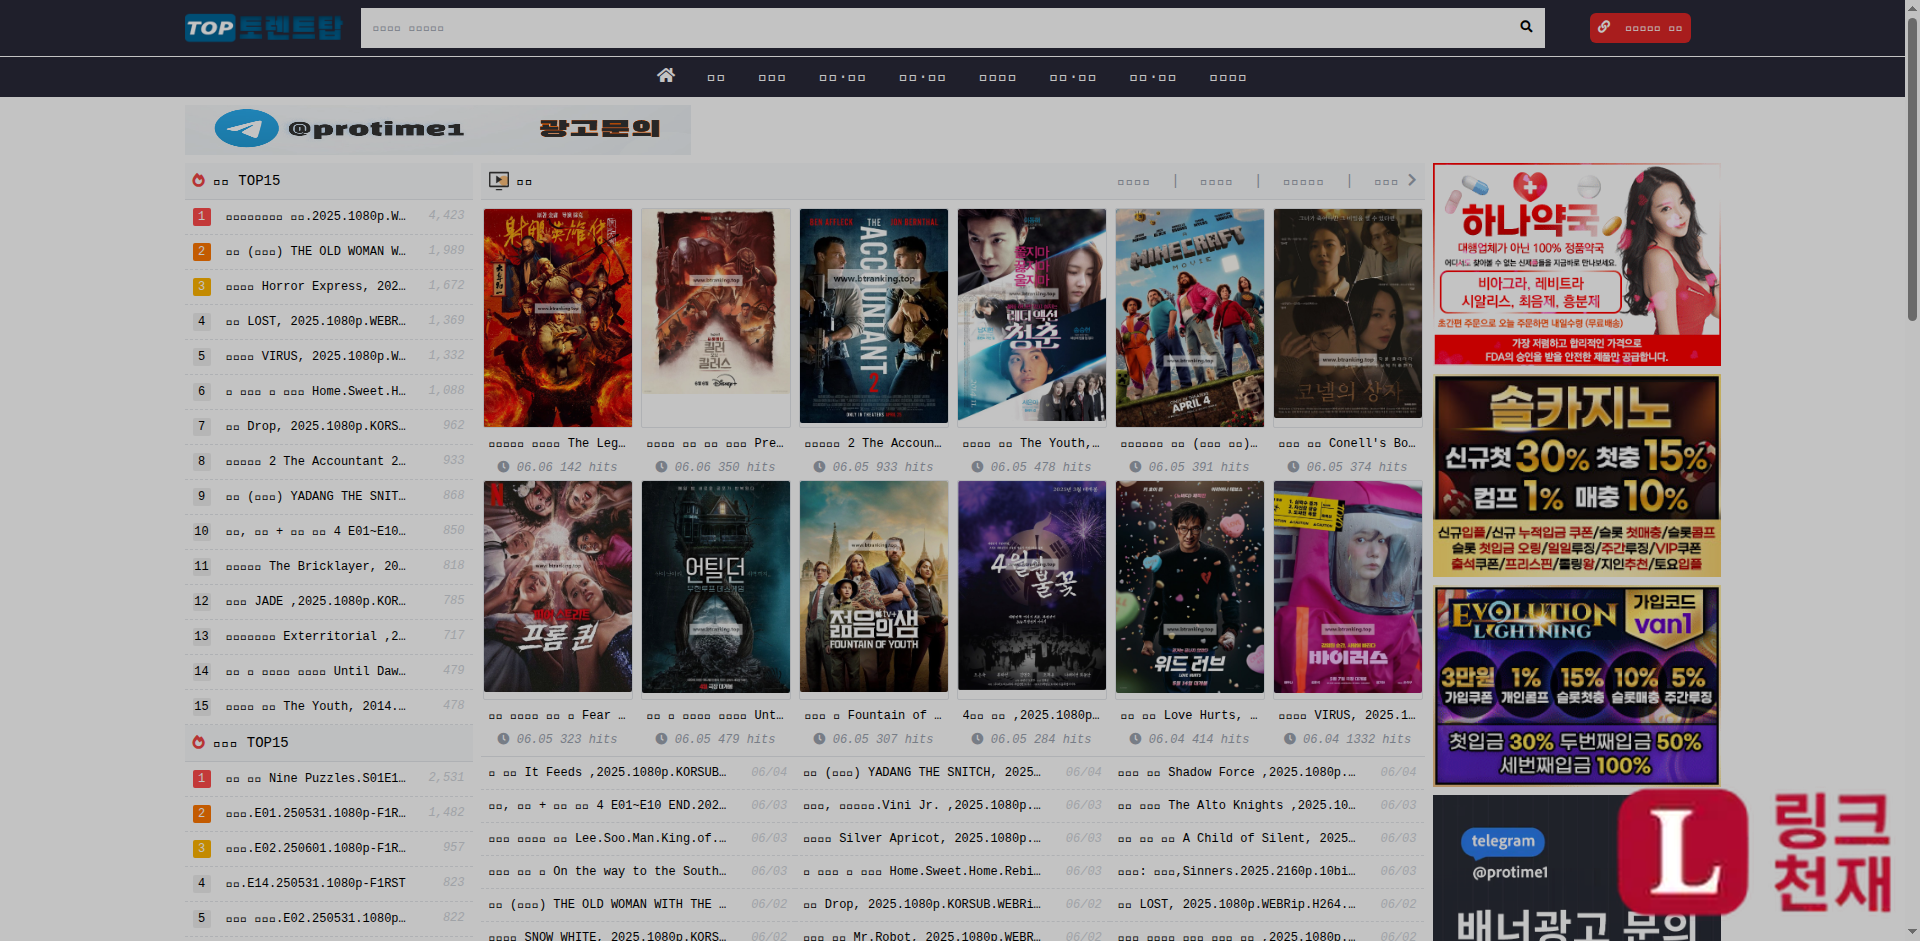Open the TOP site logo
The height and width of the screenshot is (941, 1920).
point(264,28)
